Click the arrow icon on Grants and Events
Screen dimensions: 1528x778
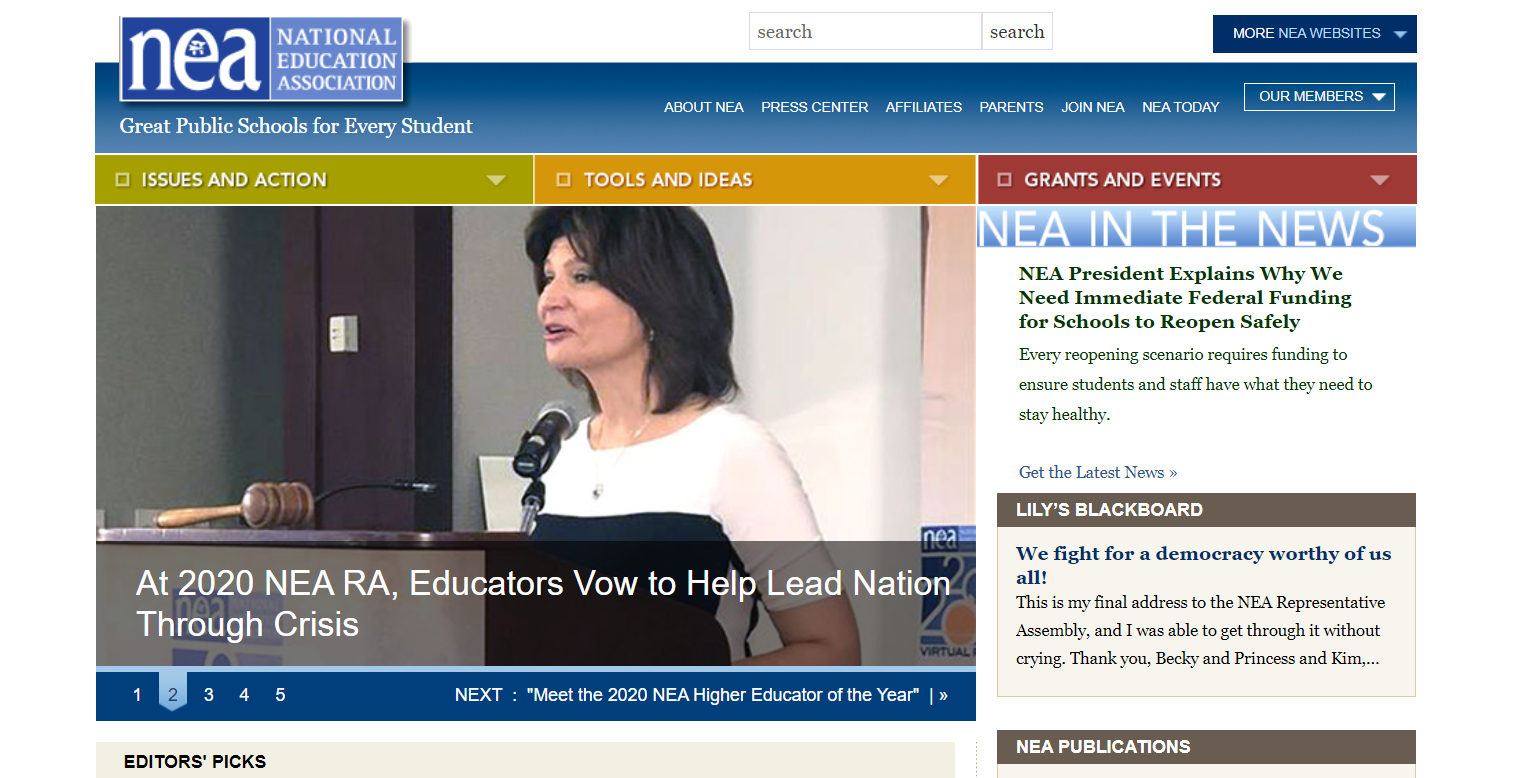(x=1380, y=181)
